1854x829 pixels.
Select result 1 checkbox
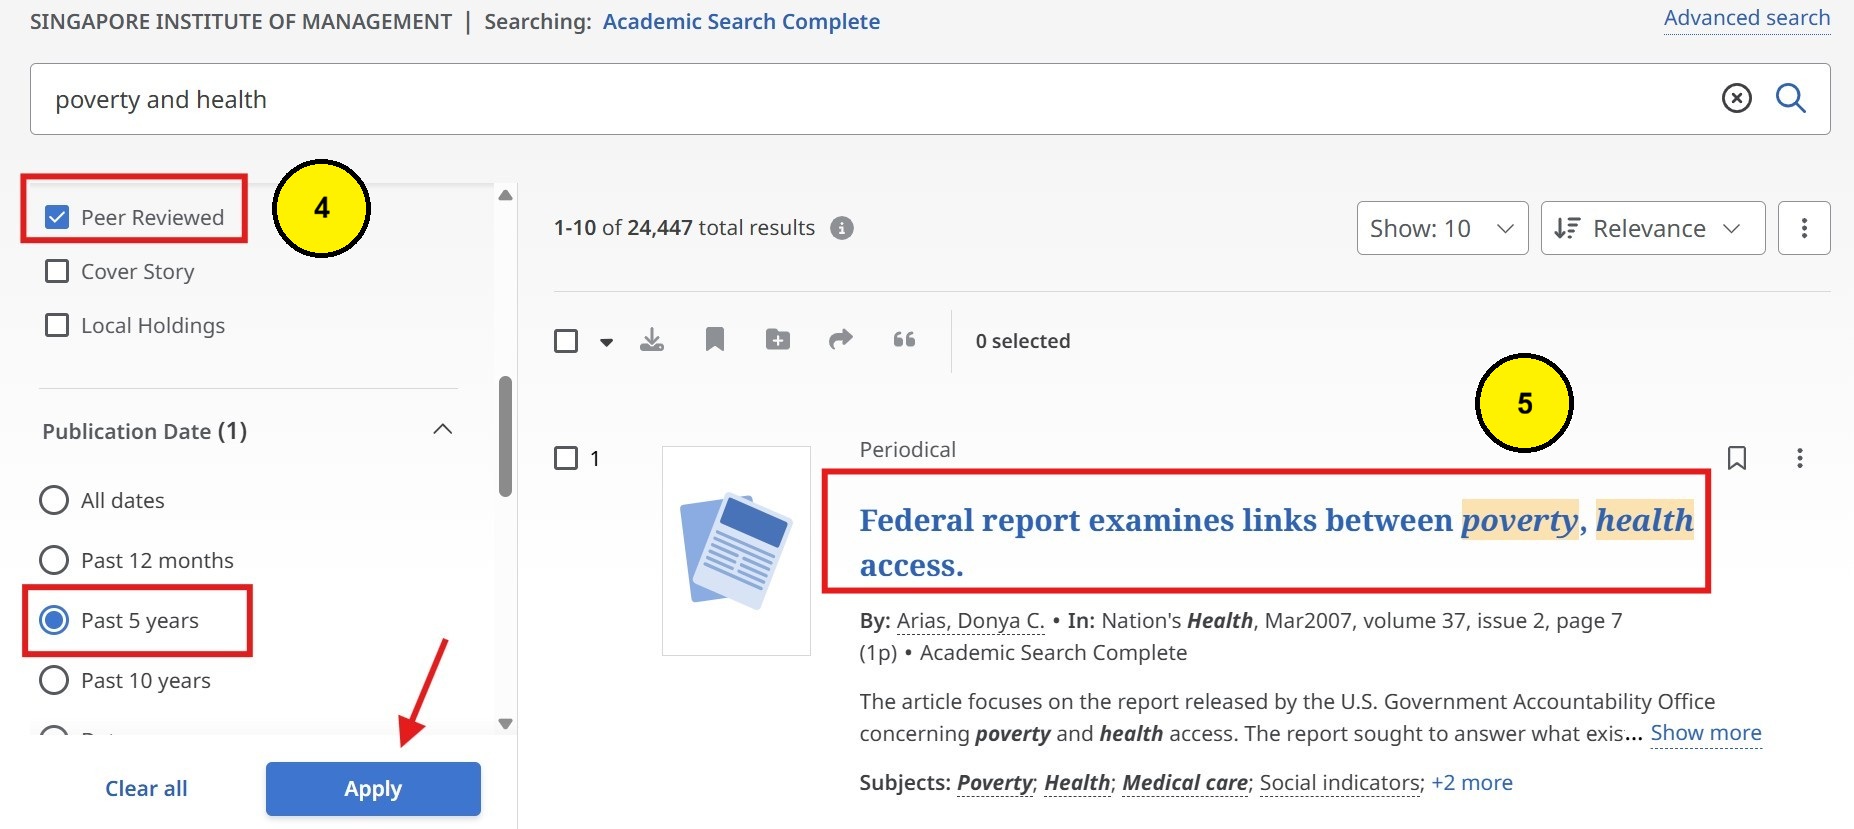(x=566, y=458)
